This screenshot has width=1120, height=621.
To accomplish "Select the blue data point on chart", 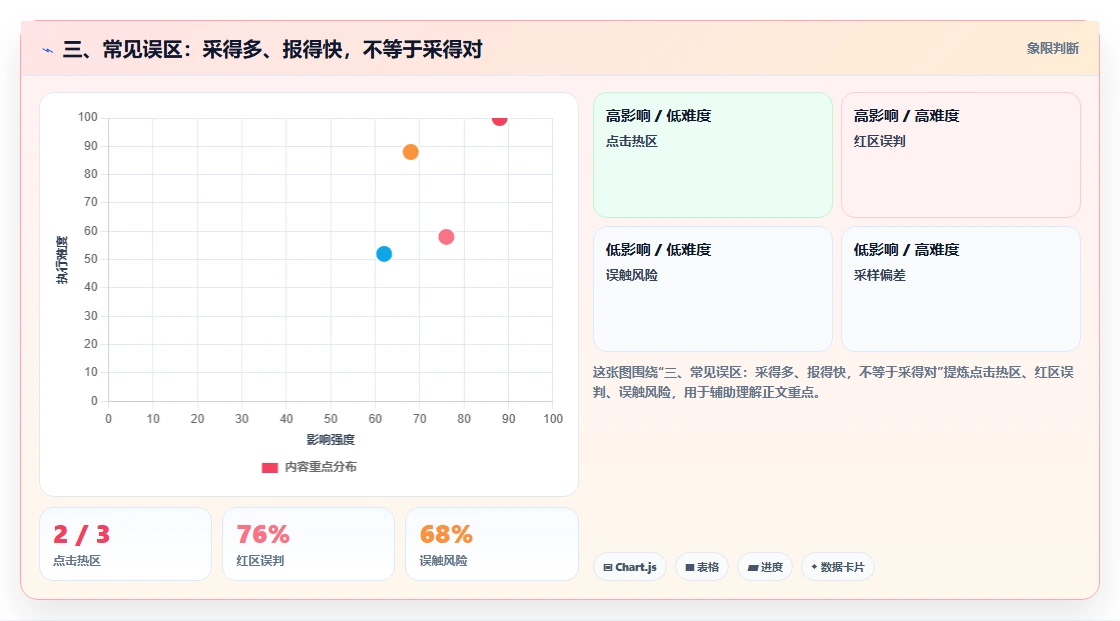I will pos(384,254).
